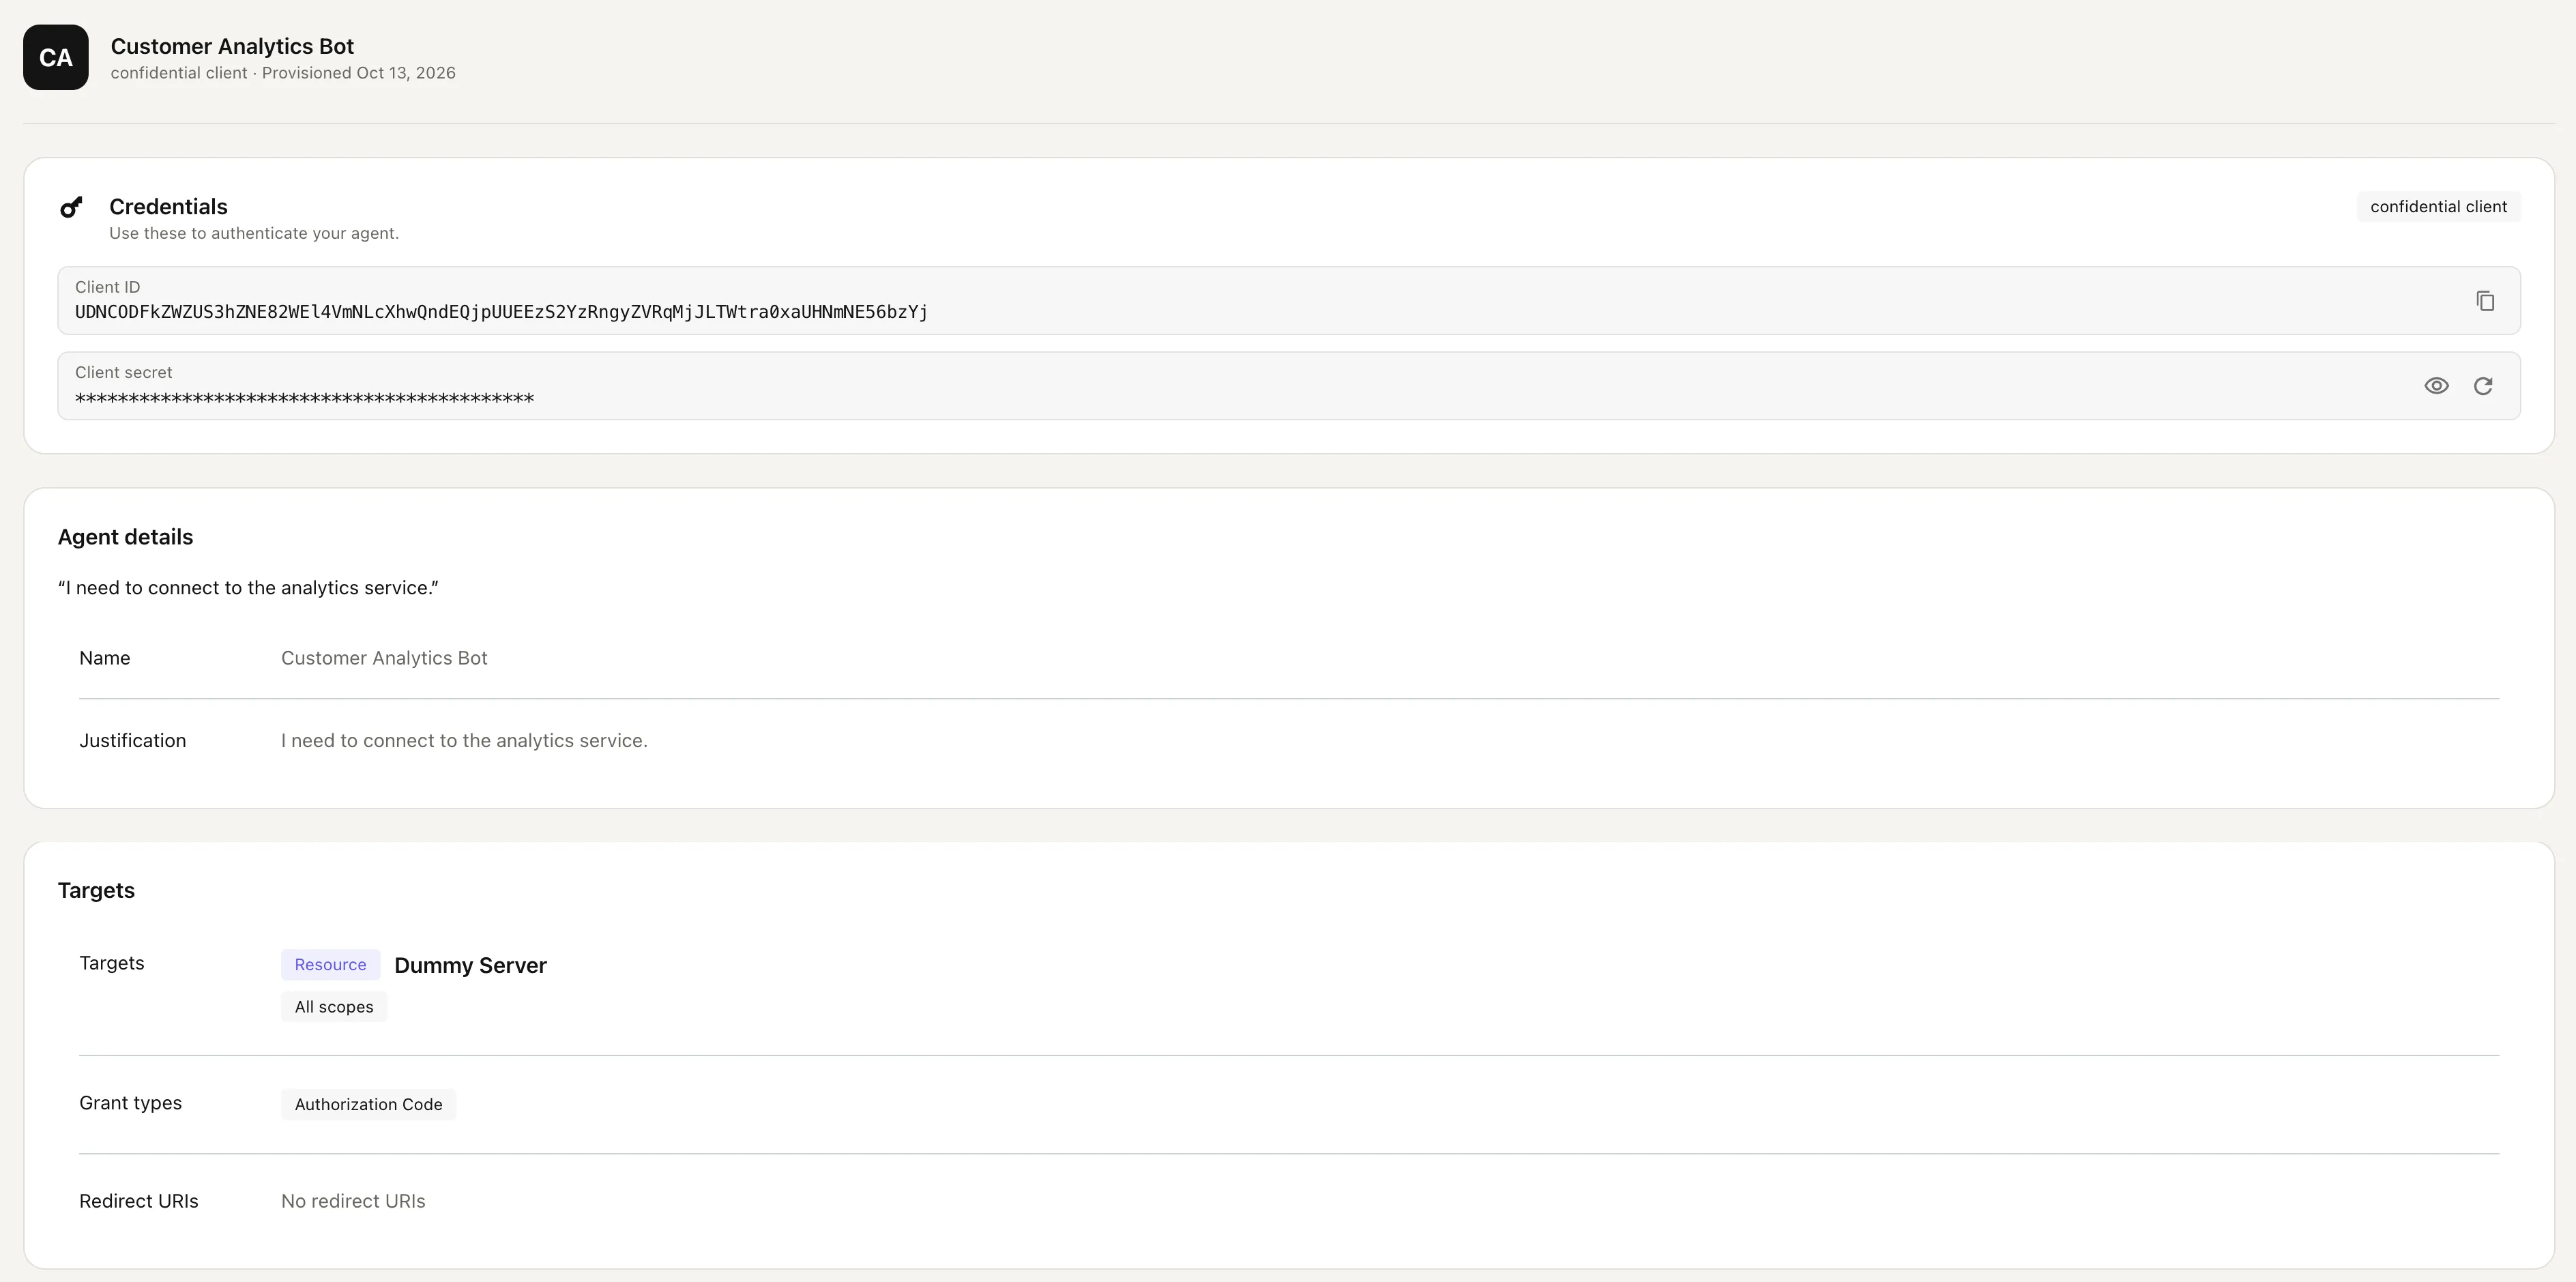This screenshot has height=1282, width=2576.
Task: Click the All scopes chip
Action: click(x=334, y=1007)
